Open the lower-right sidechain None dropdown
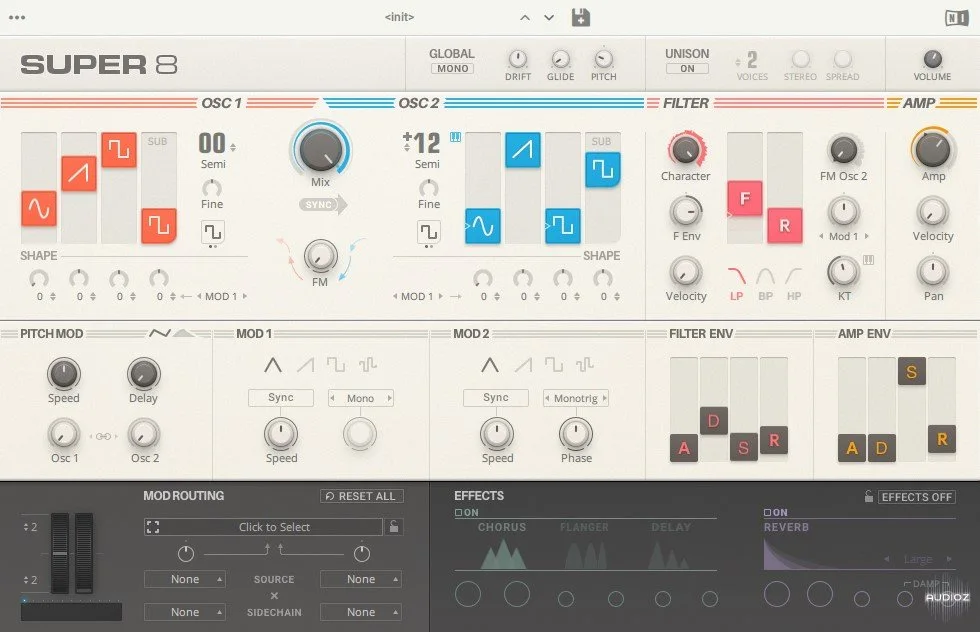The width and height of the screenshot is (980, 632). tap(361, 612)
